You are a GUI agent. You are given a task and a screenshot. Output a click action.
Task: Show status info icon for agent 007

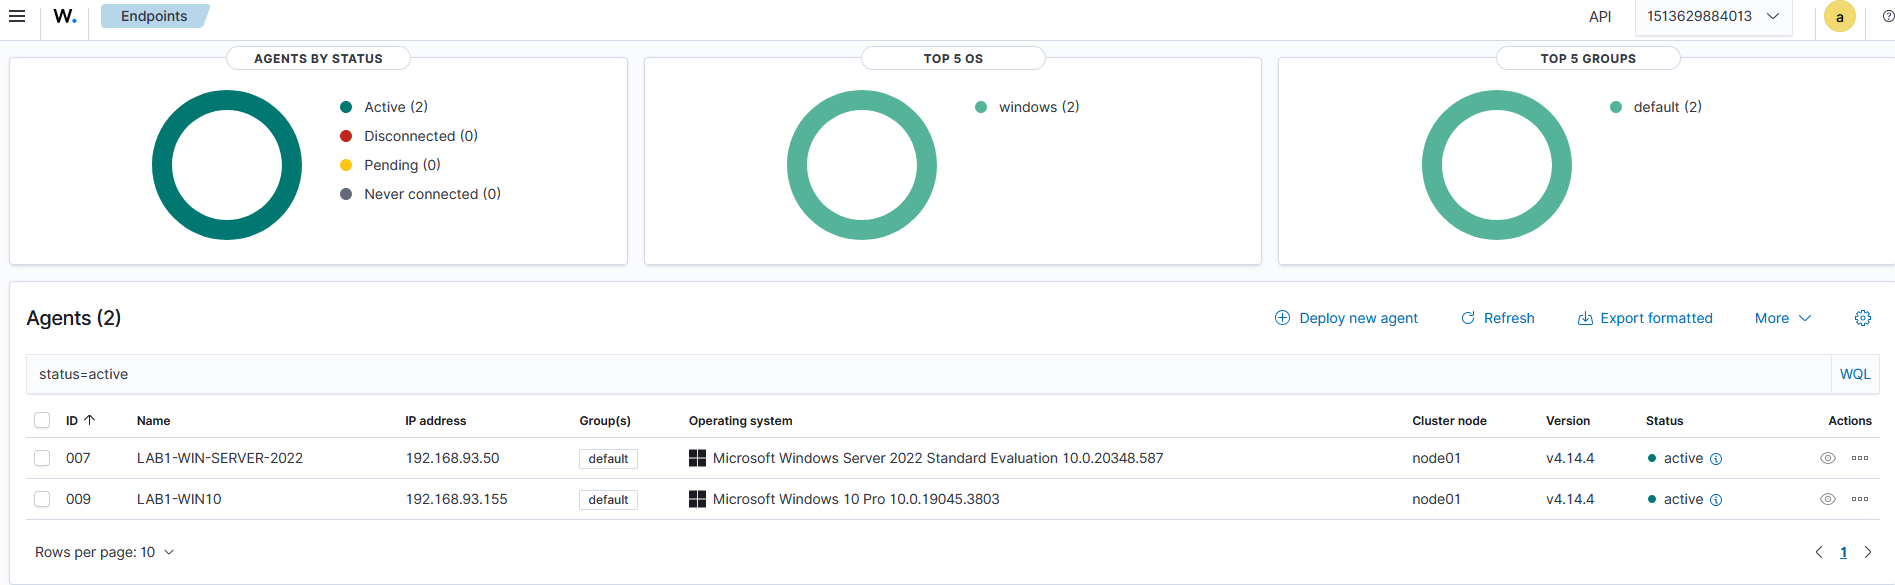pyautogui.click(x=1716, y=459)
